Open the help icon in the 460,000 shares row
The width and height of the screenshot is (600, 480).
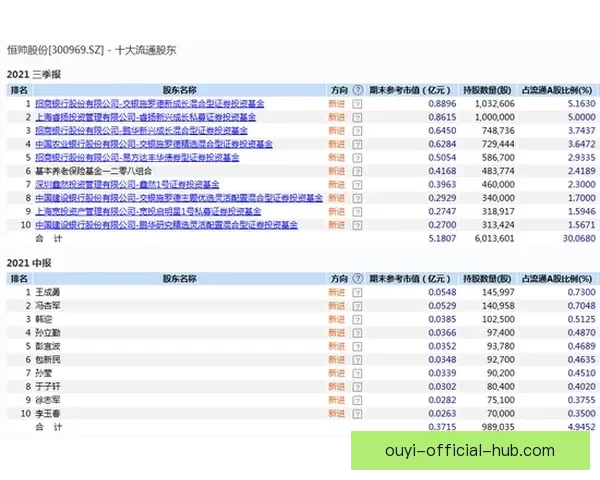click(x=357, y=185)
